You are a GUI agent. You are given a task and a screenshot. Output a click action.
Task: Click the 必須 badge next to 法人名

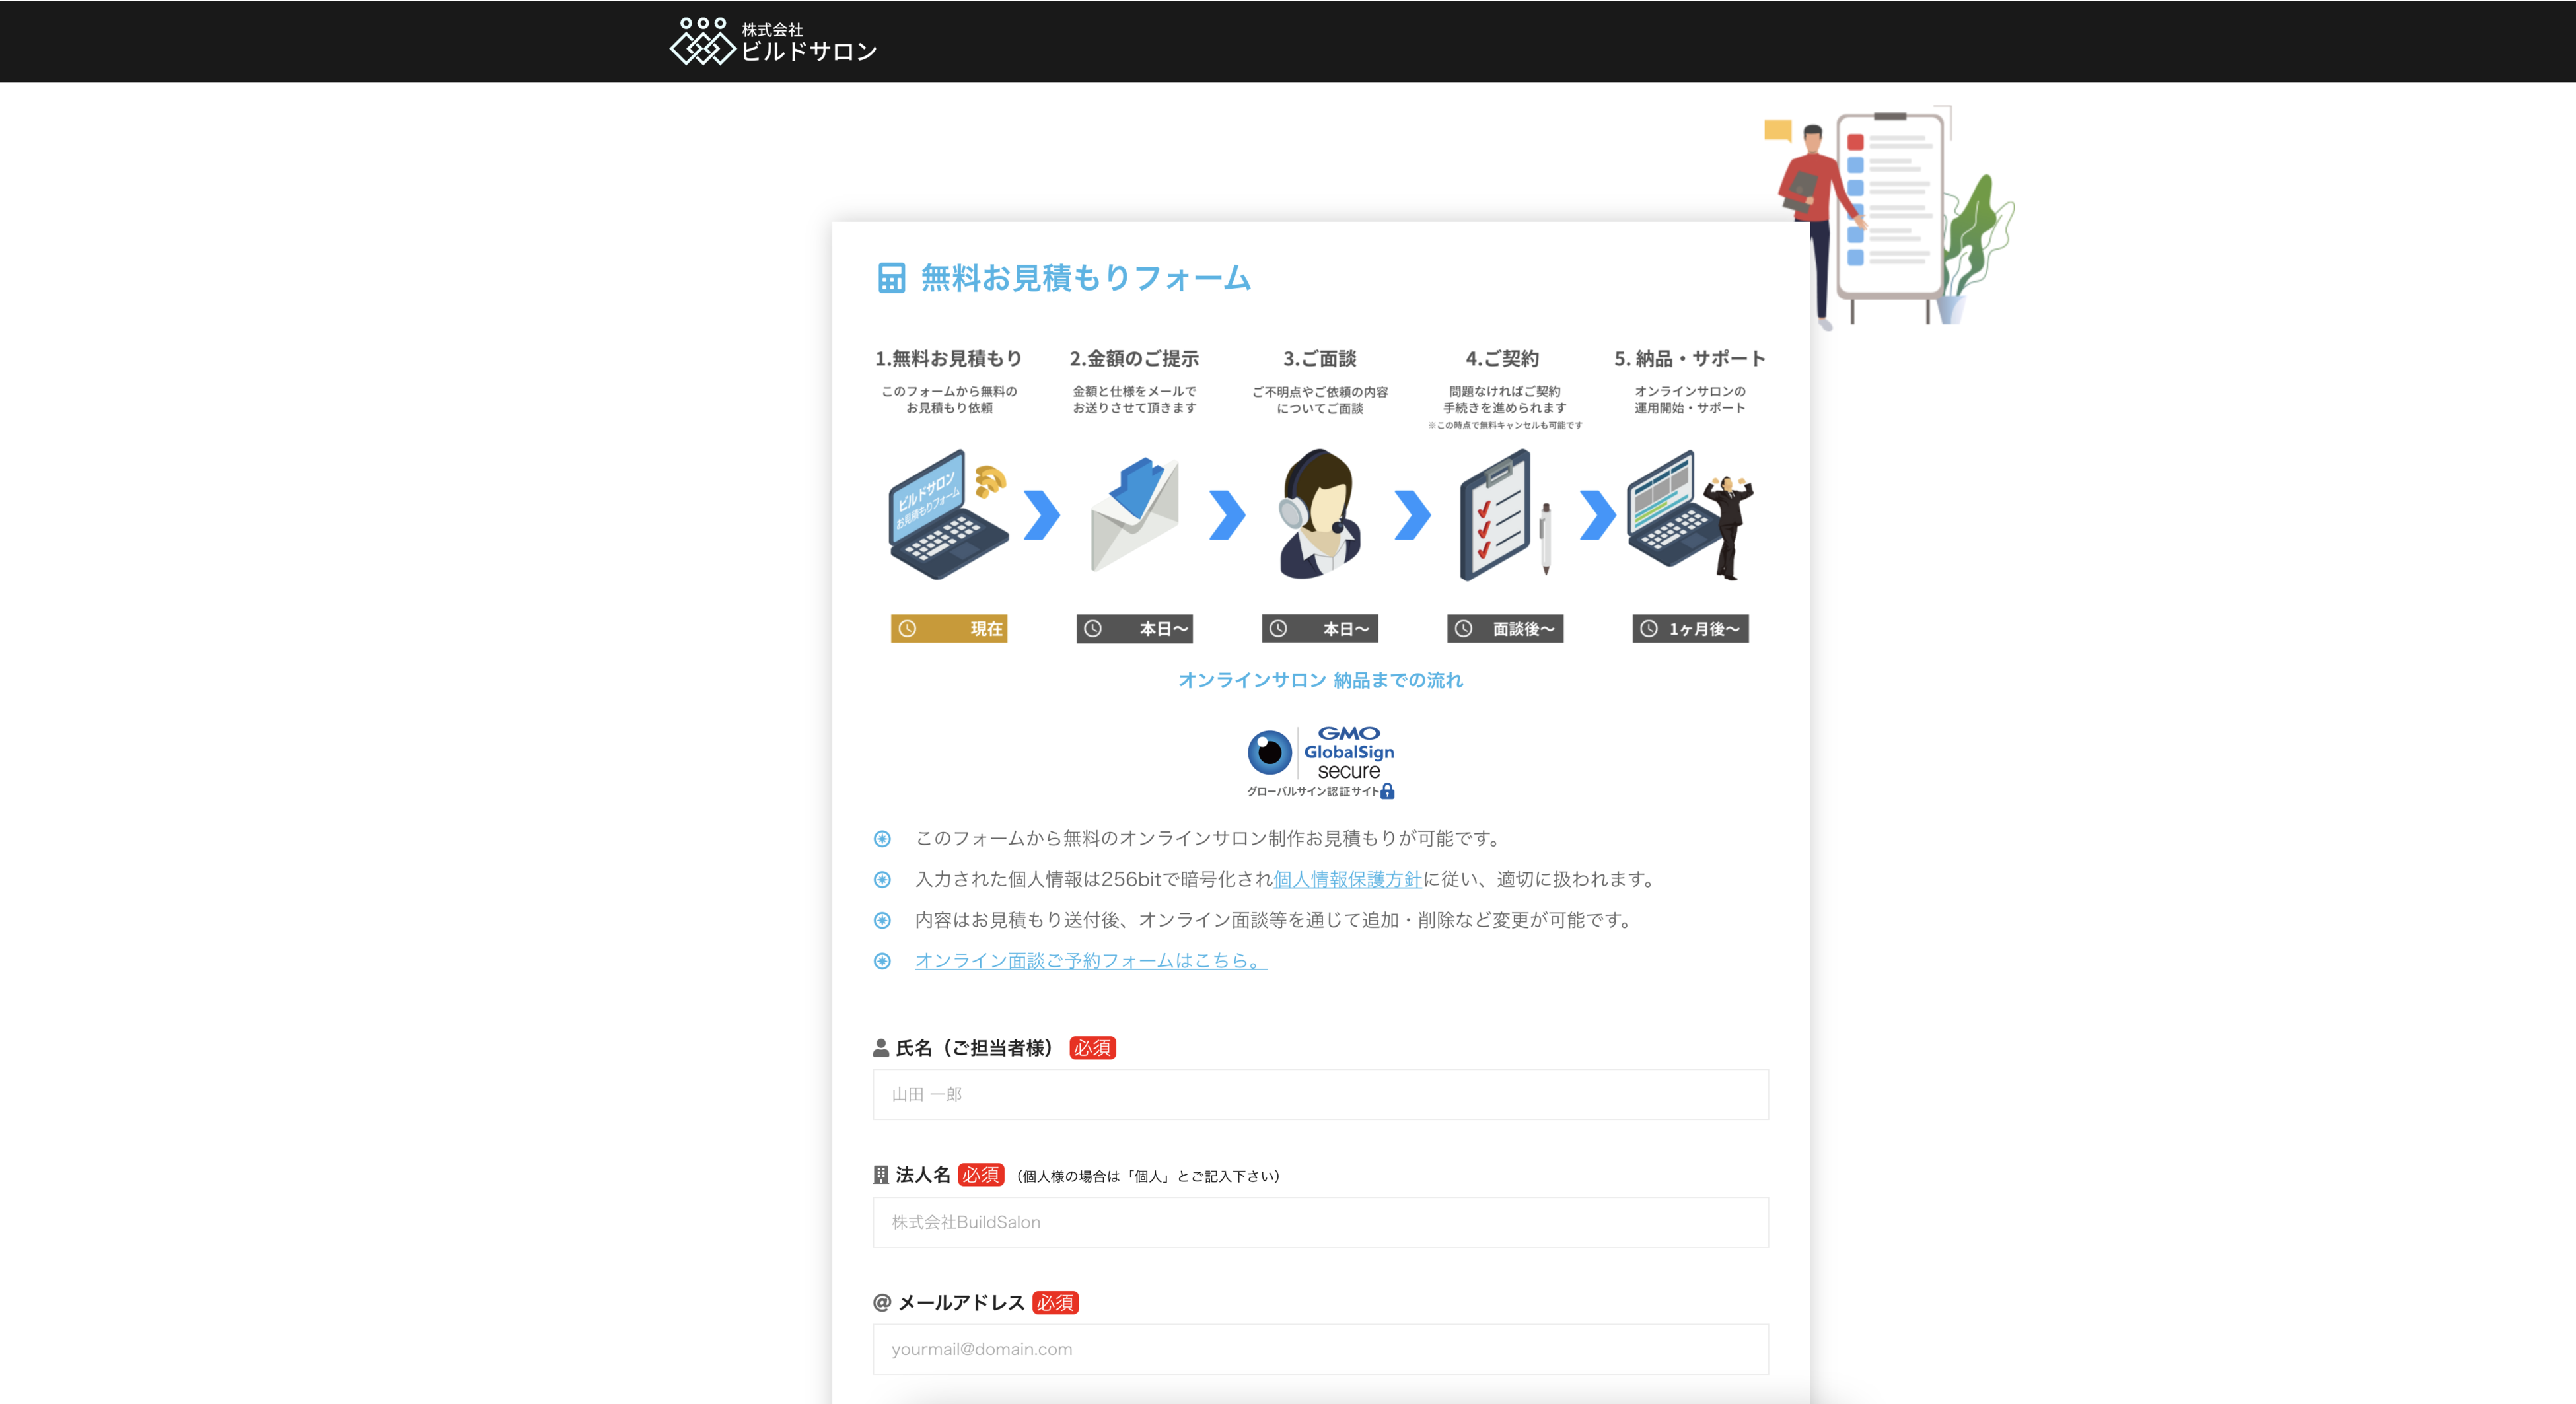click(x=981, y=1176)
